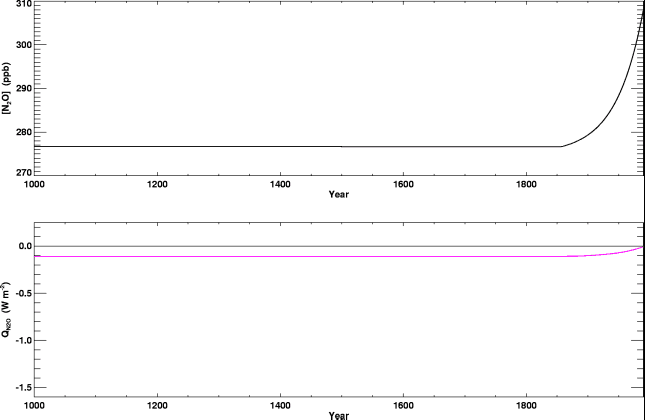The width and height of the screenshot is (645, 420).
Task: Click the magenta forcing curve in bottom plot
Action: pos(300,257)
